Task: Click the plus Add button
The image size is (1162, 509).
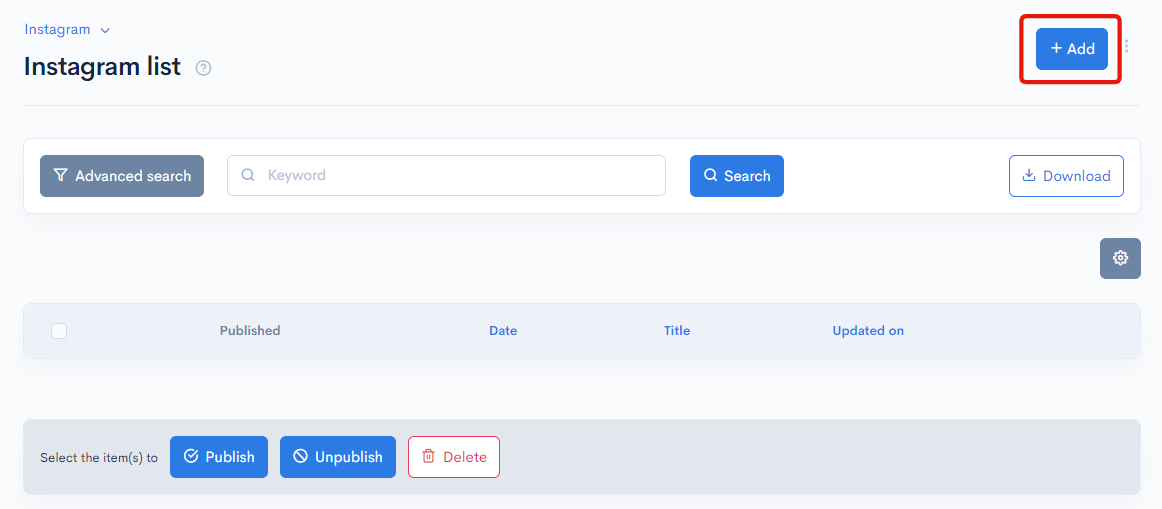Action: (1071, 49)
